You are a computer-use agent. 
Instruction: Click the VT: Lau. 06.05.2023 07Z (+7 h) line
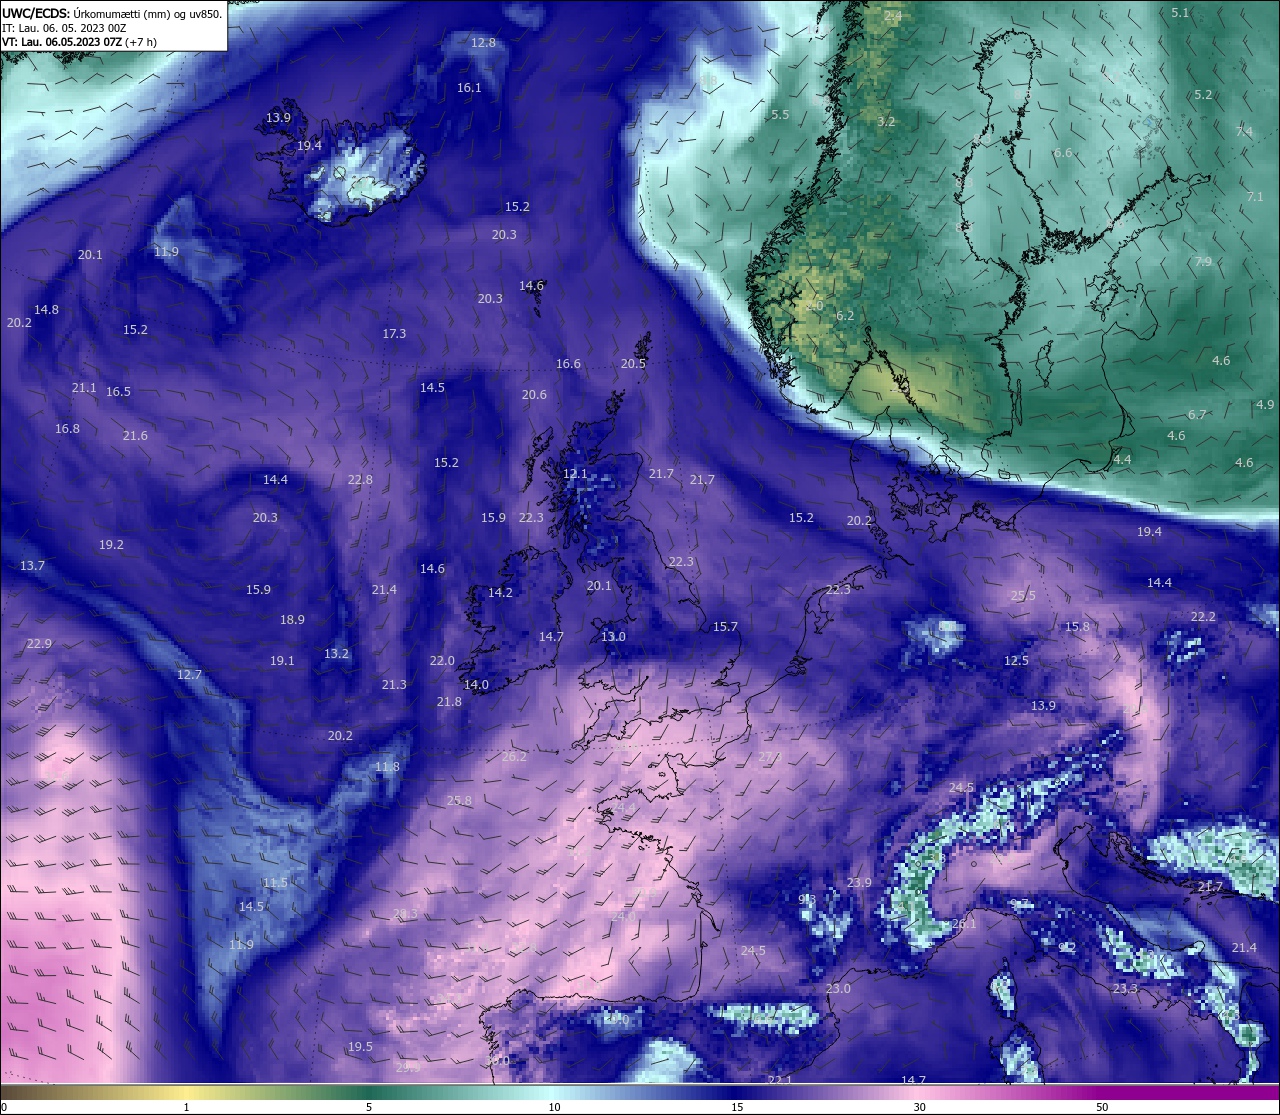[x=79, y=42]
